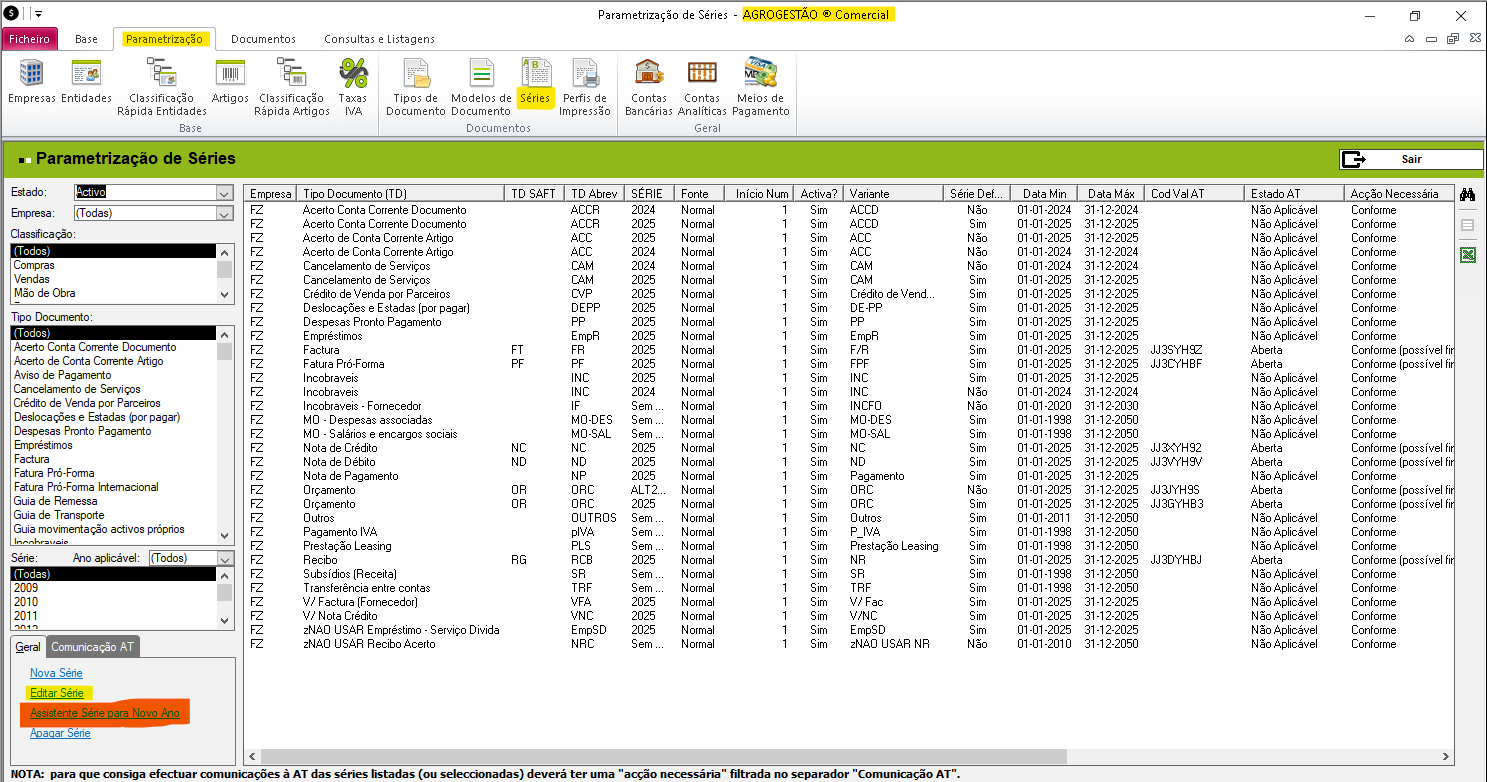Switch to the Documentos ribbon tab
The image size is (1487, 782).
(x=263, y=39)
